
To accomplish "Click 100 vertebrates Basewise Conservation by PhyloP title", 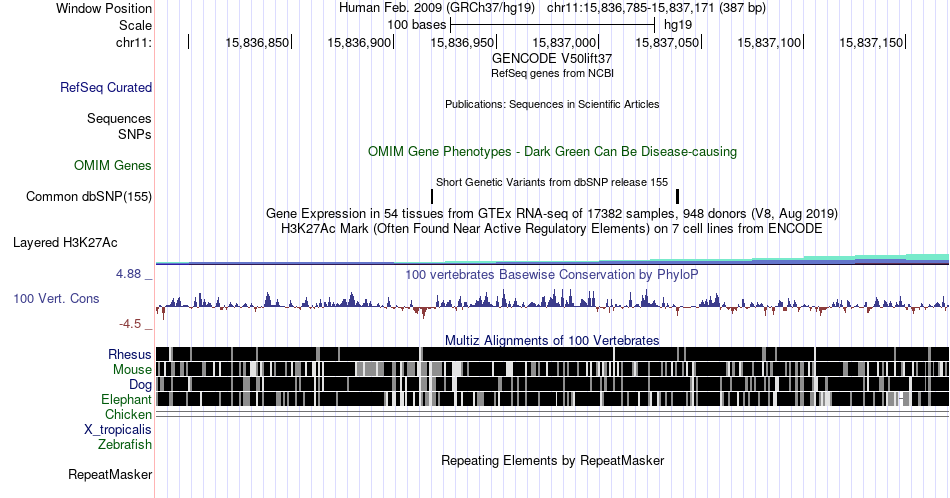I will (552, 274).
